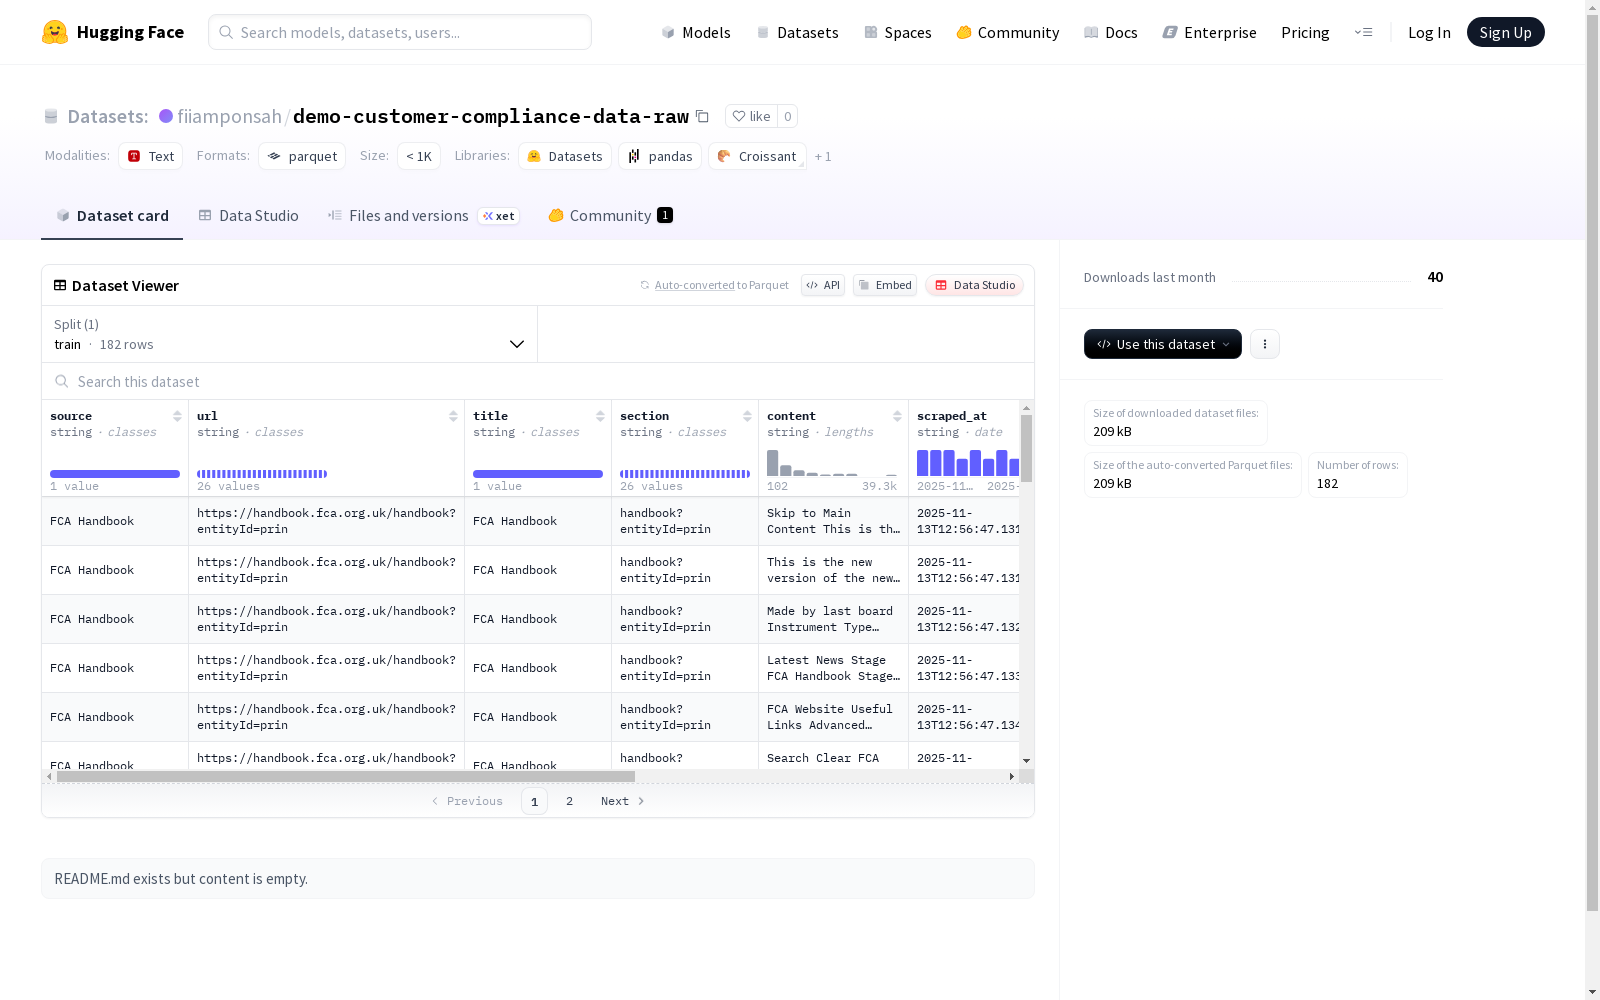Screen dimensions: 1600x1000
Task: Expand the Split train dropdown
Action: point(290,334)
